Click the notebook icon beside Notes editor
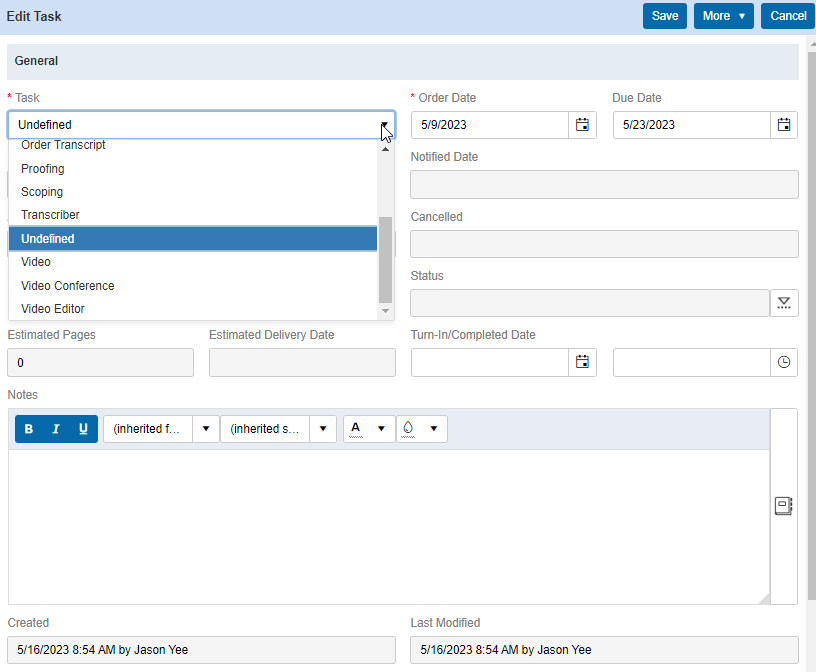This screenshot has height=672, width=816. (x=784, y=506)
